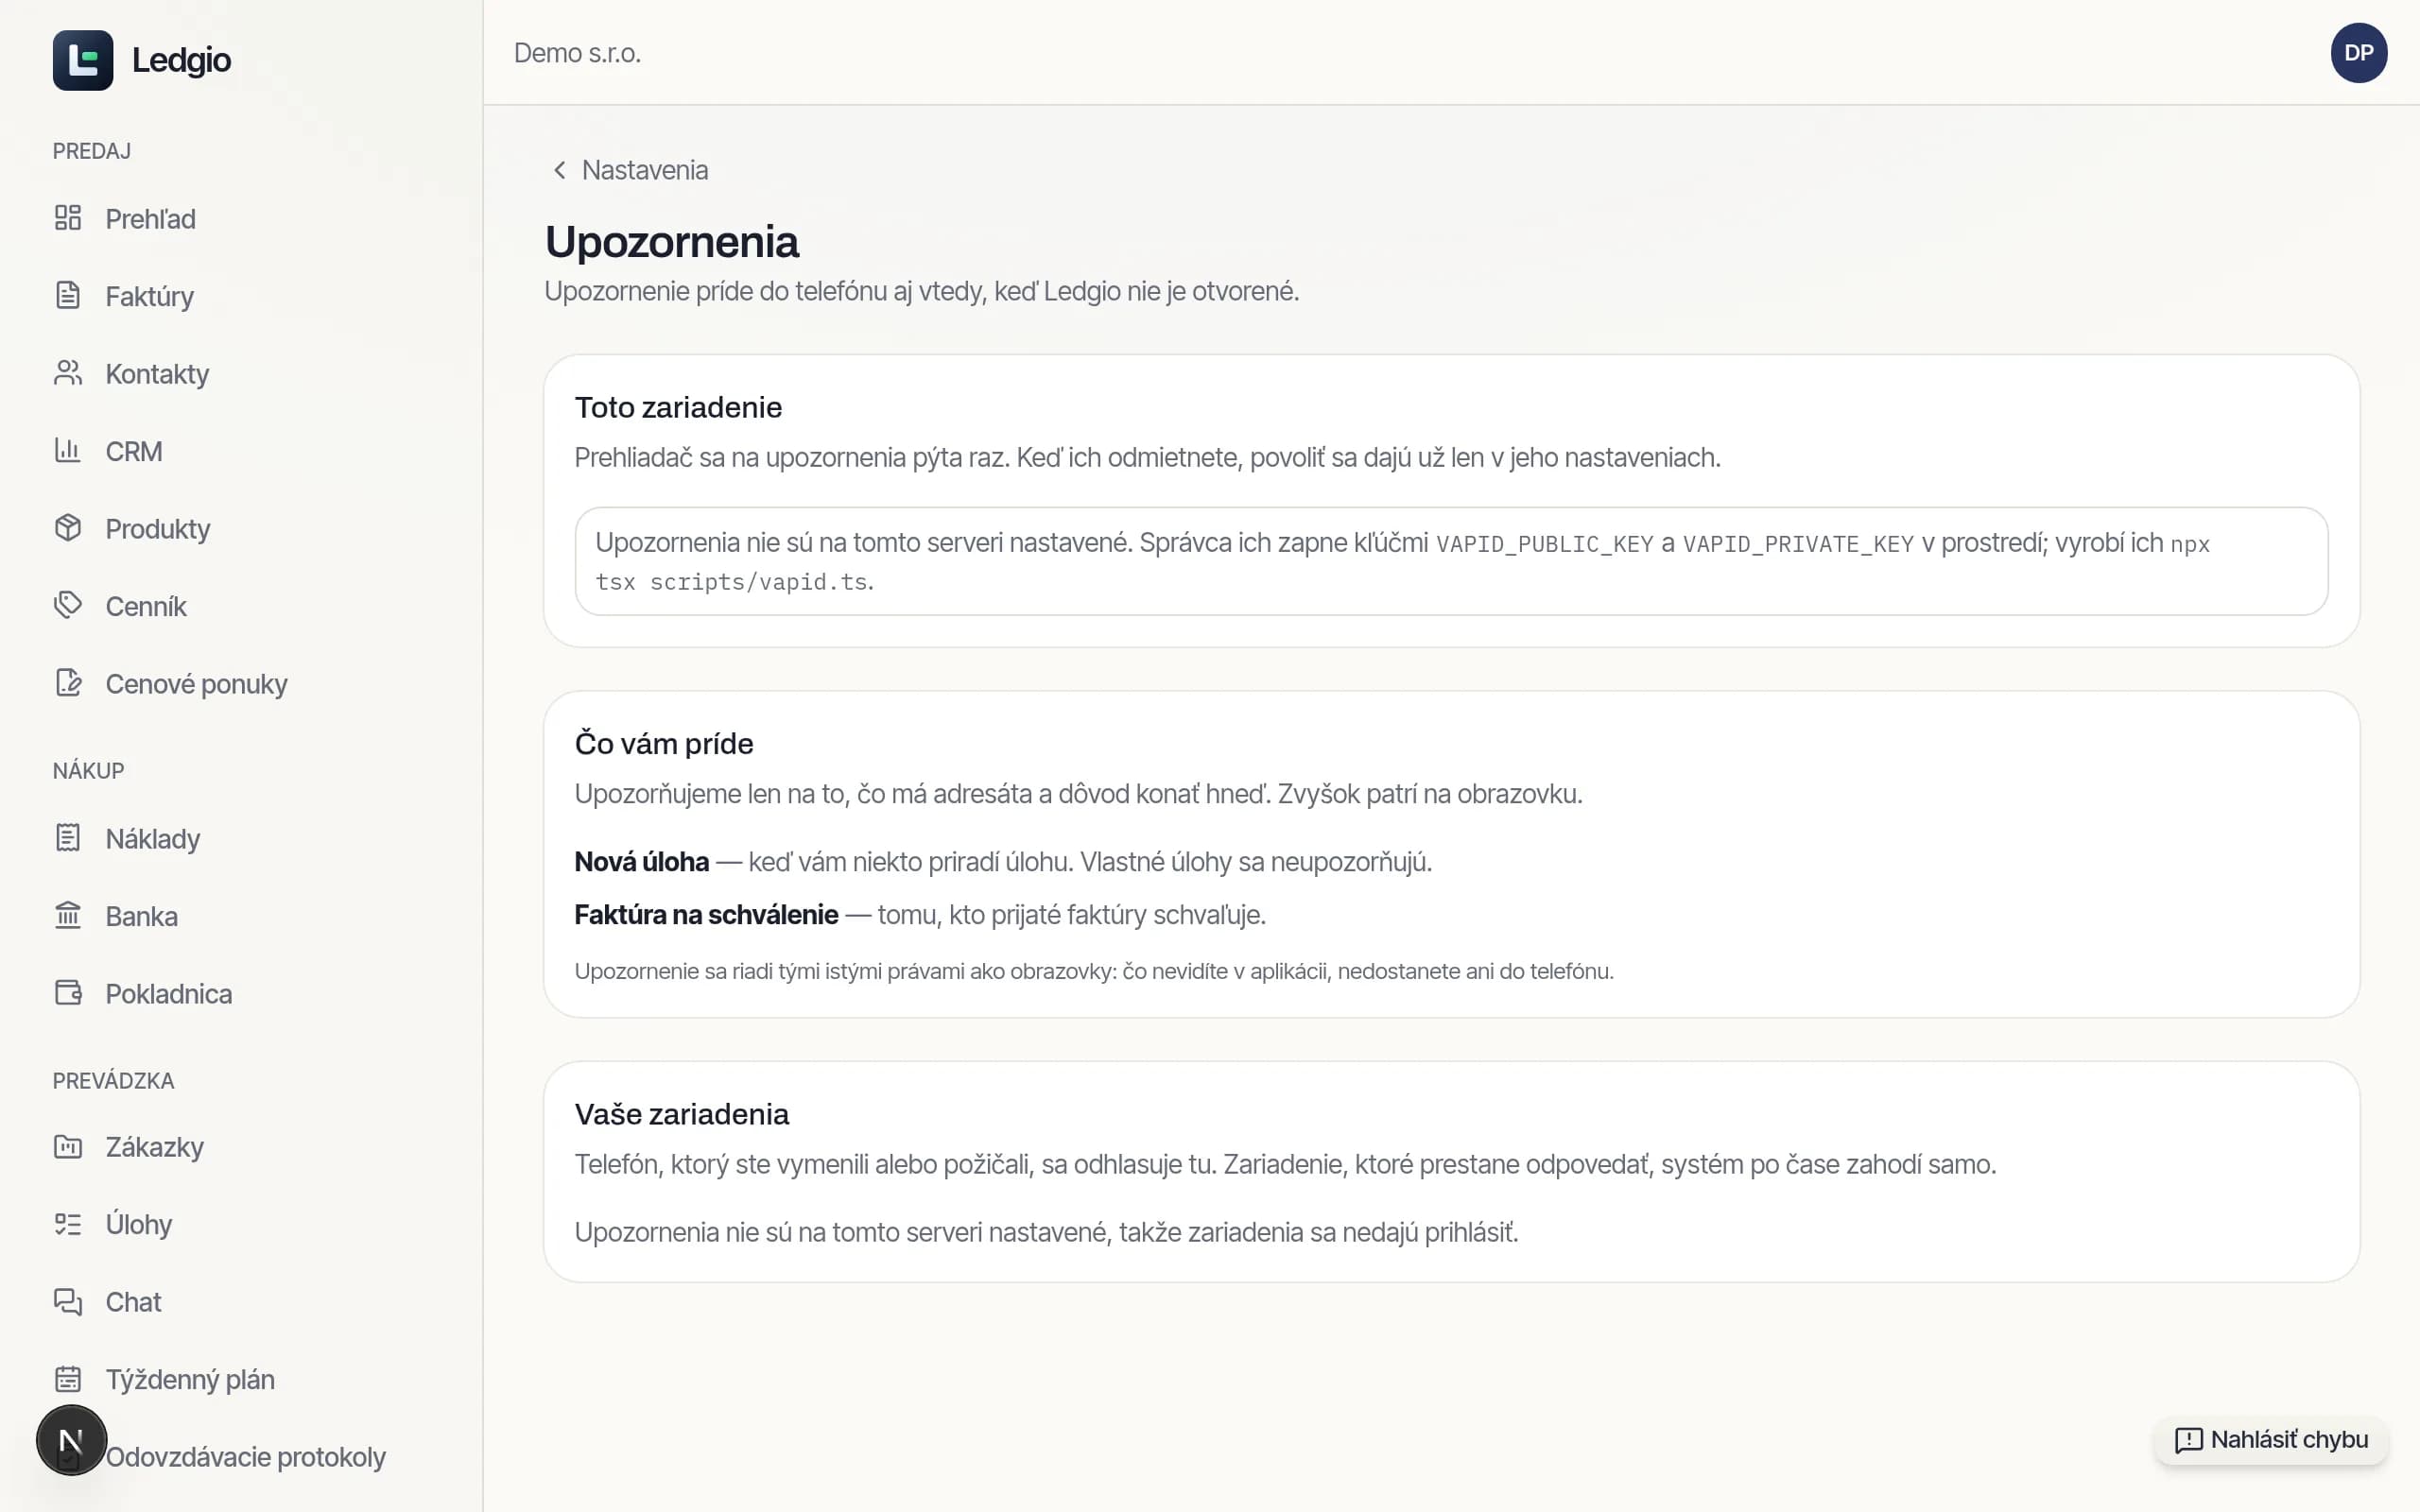Click the Cenové ponuky edit-document icon
Image resolution: width=2420 pixels, height=1512 pixels.
pyautogui.click(x=68, y=683)
